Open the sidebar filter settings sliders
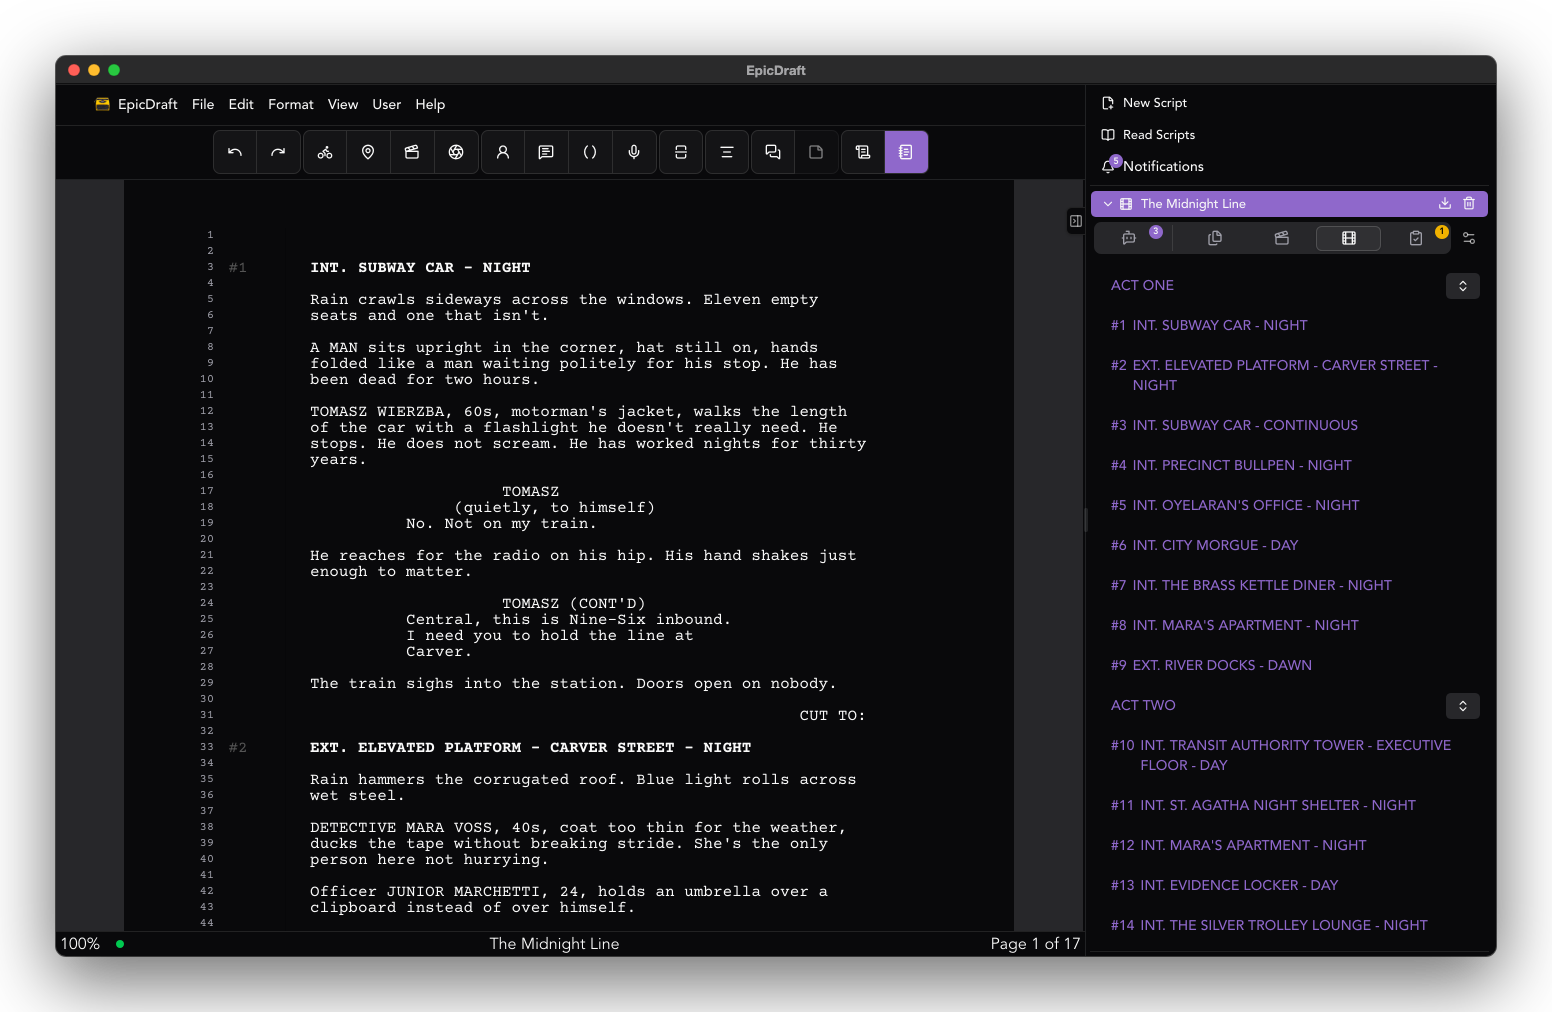 tap(1469, 238)
